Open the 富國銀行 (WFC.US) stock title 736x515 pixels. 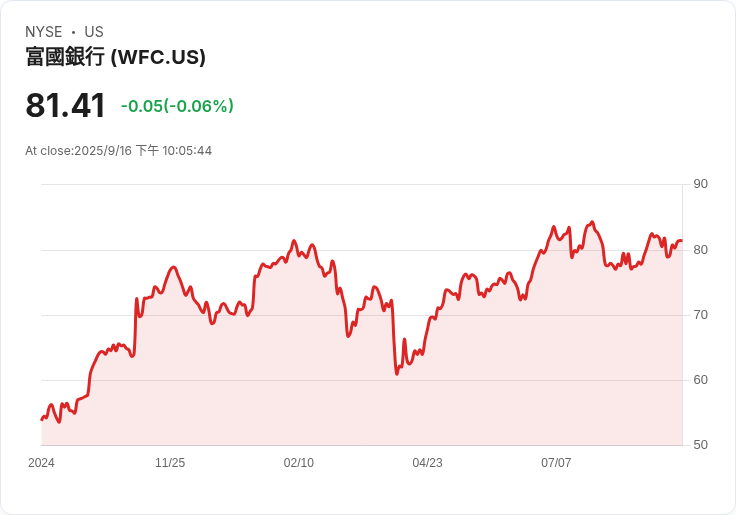tap(115, 57)
